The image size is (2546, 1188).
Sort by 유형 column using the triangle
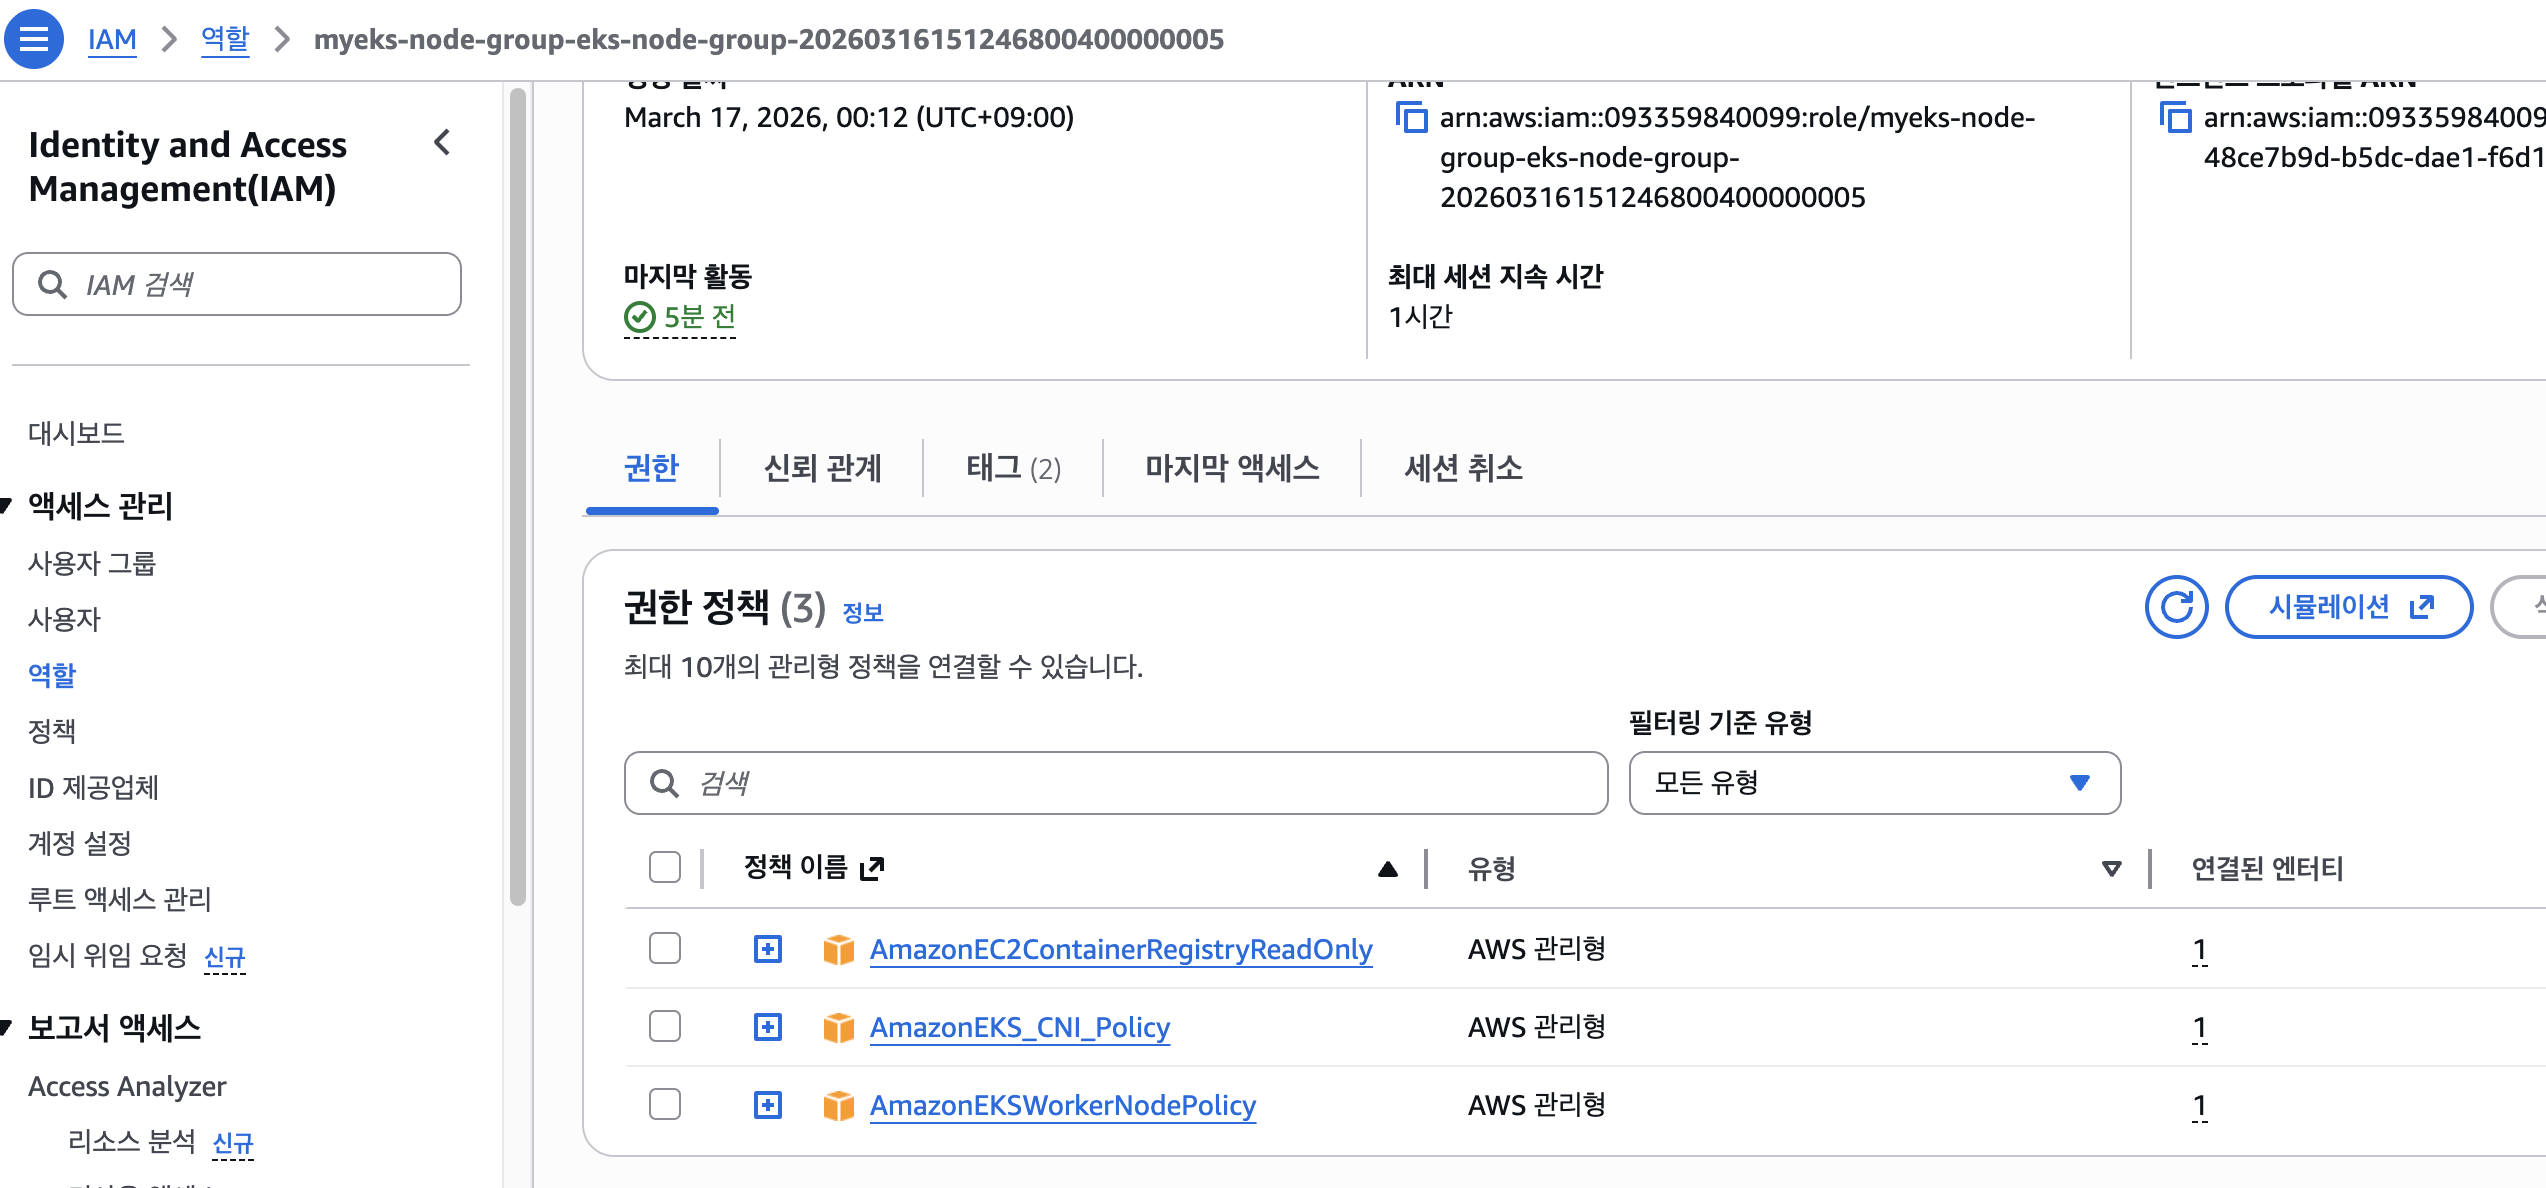[2111, 869]
